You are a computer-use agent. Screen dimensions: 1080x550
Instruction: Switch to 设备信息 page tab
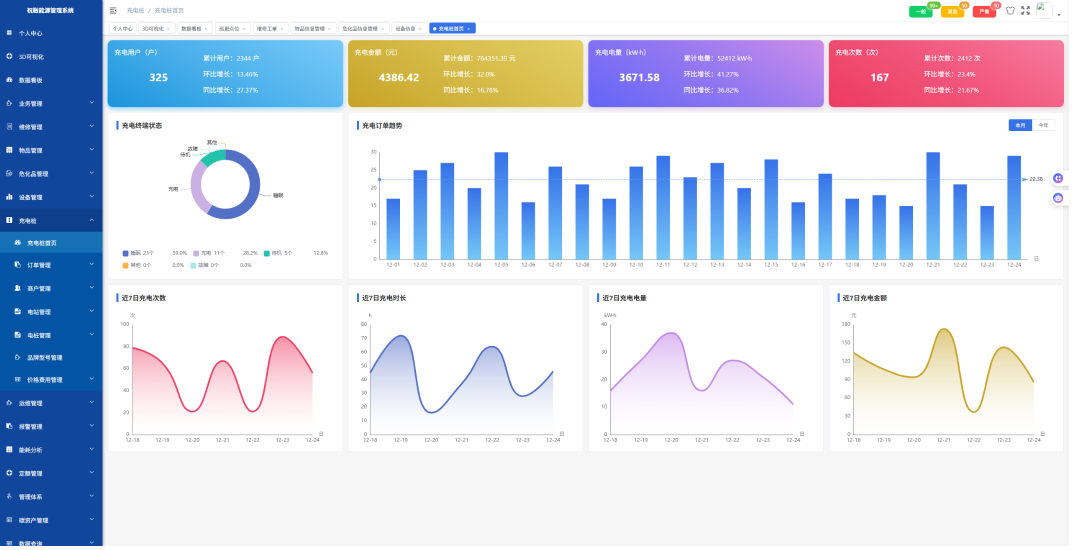[409, 28]
